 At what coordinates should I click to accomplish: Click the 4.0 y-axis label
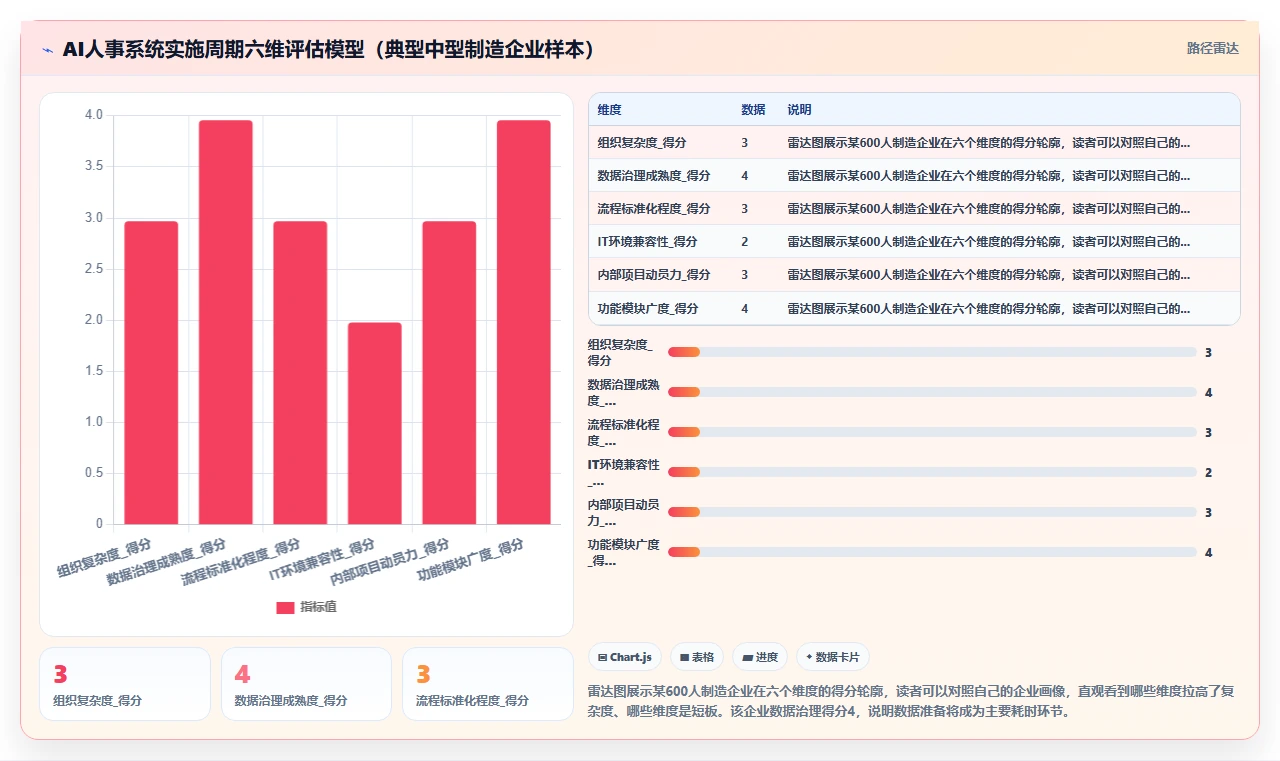[93, 115]
